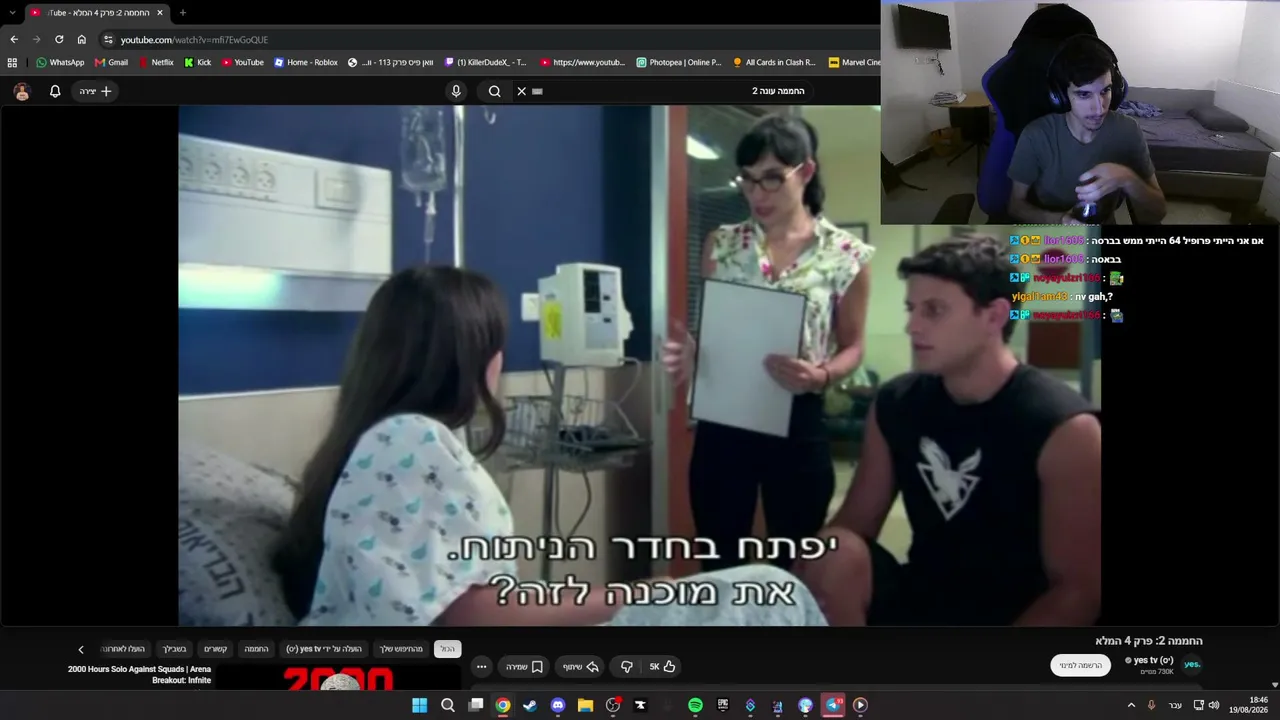Select the 'הועלה על ידי yes tv' chip
Image resolution: width=1280 pixels, height=720 pixels.
point(324,649)
